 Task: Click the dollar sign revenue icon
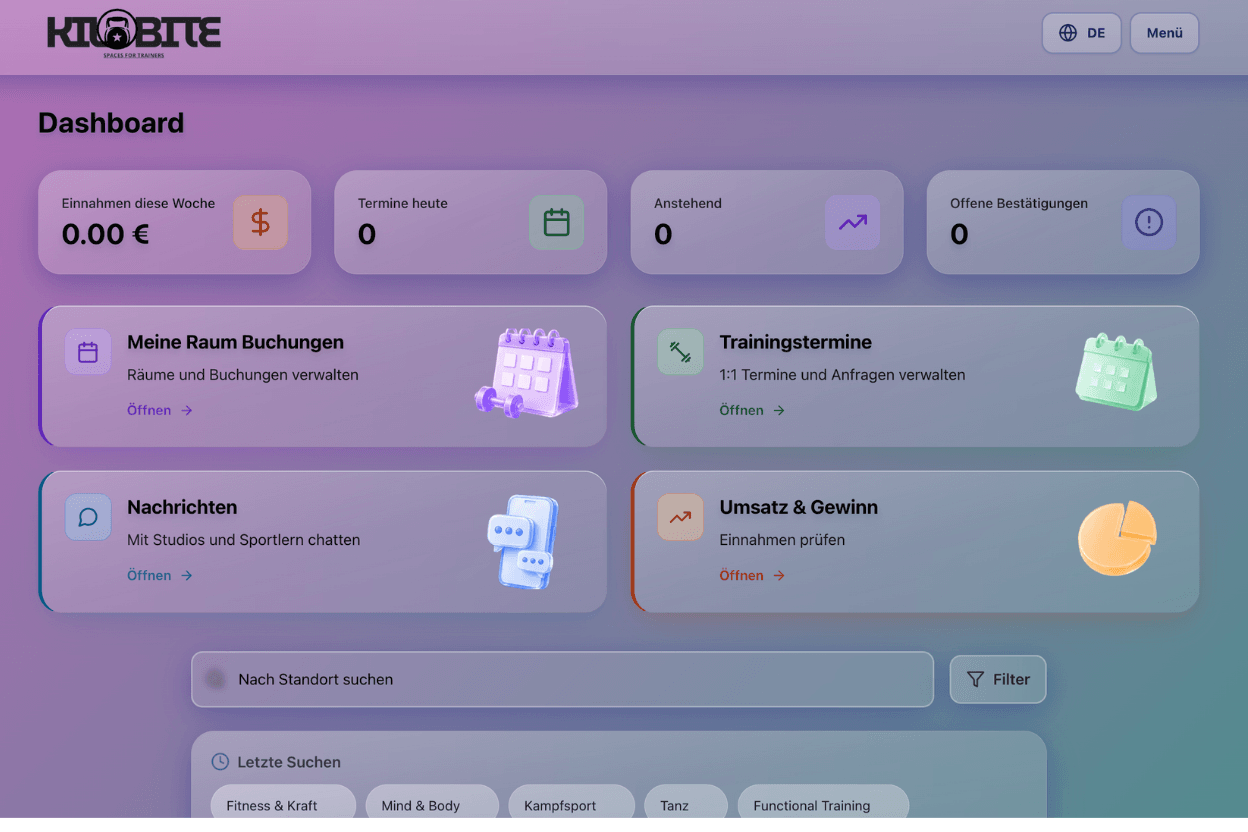click(x=260, y=222)
